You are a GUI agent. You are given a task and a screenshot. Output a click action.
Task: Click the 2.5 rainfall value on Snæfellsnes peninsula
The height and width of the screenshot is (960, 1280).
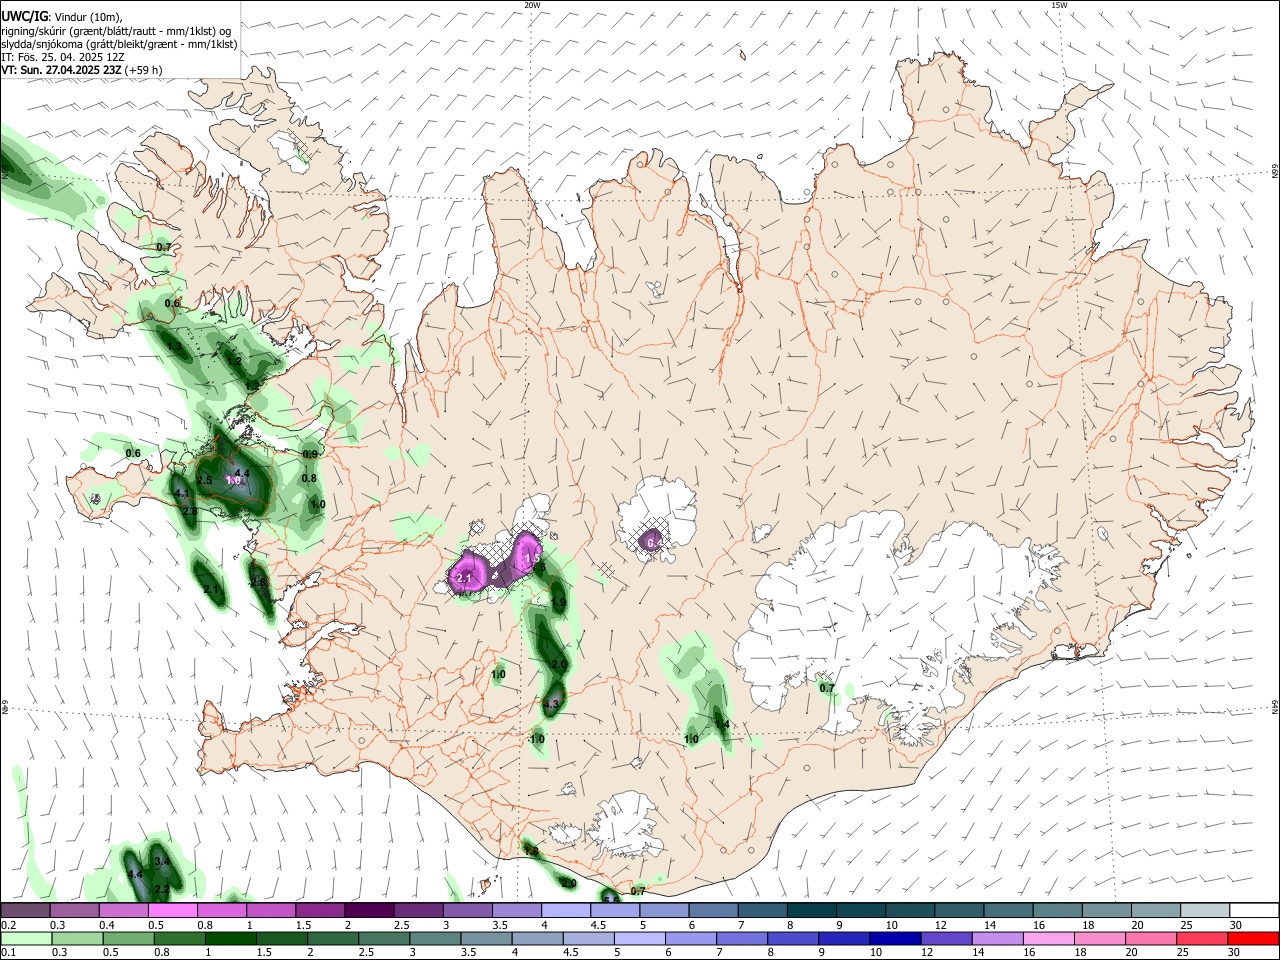click(x=204, y=480)
